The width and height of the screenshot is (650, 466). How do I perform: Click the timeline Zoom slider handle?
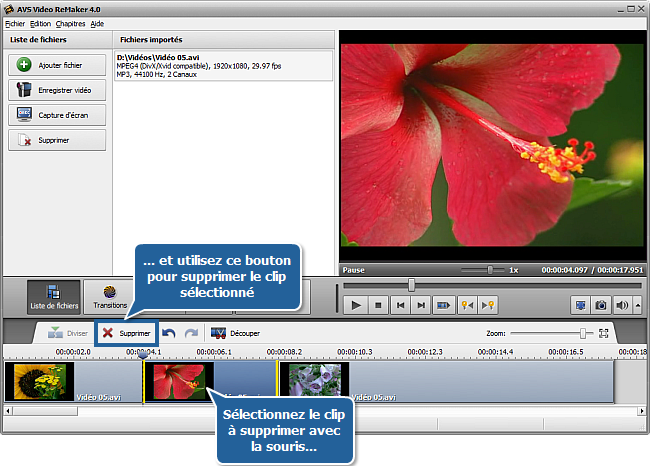(582, 333)
